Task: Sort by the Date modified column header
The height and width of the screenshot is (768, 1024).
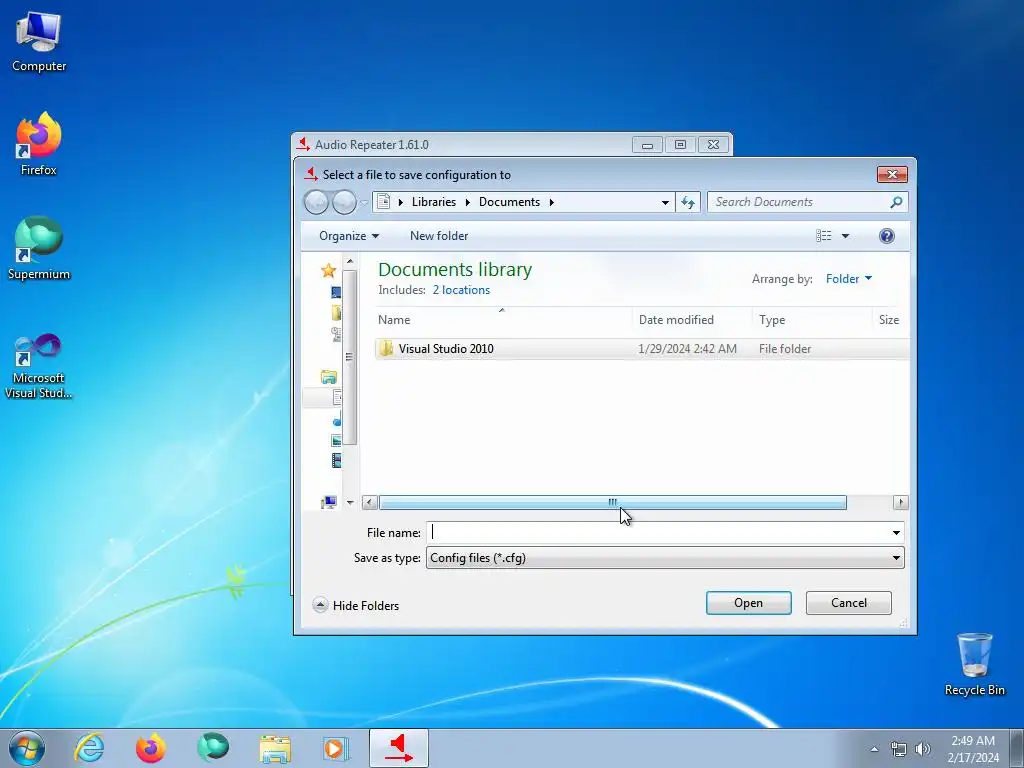Action: [x=692, y=320]
